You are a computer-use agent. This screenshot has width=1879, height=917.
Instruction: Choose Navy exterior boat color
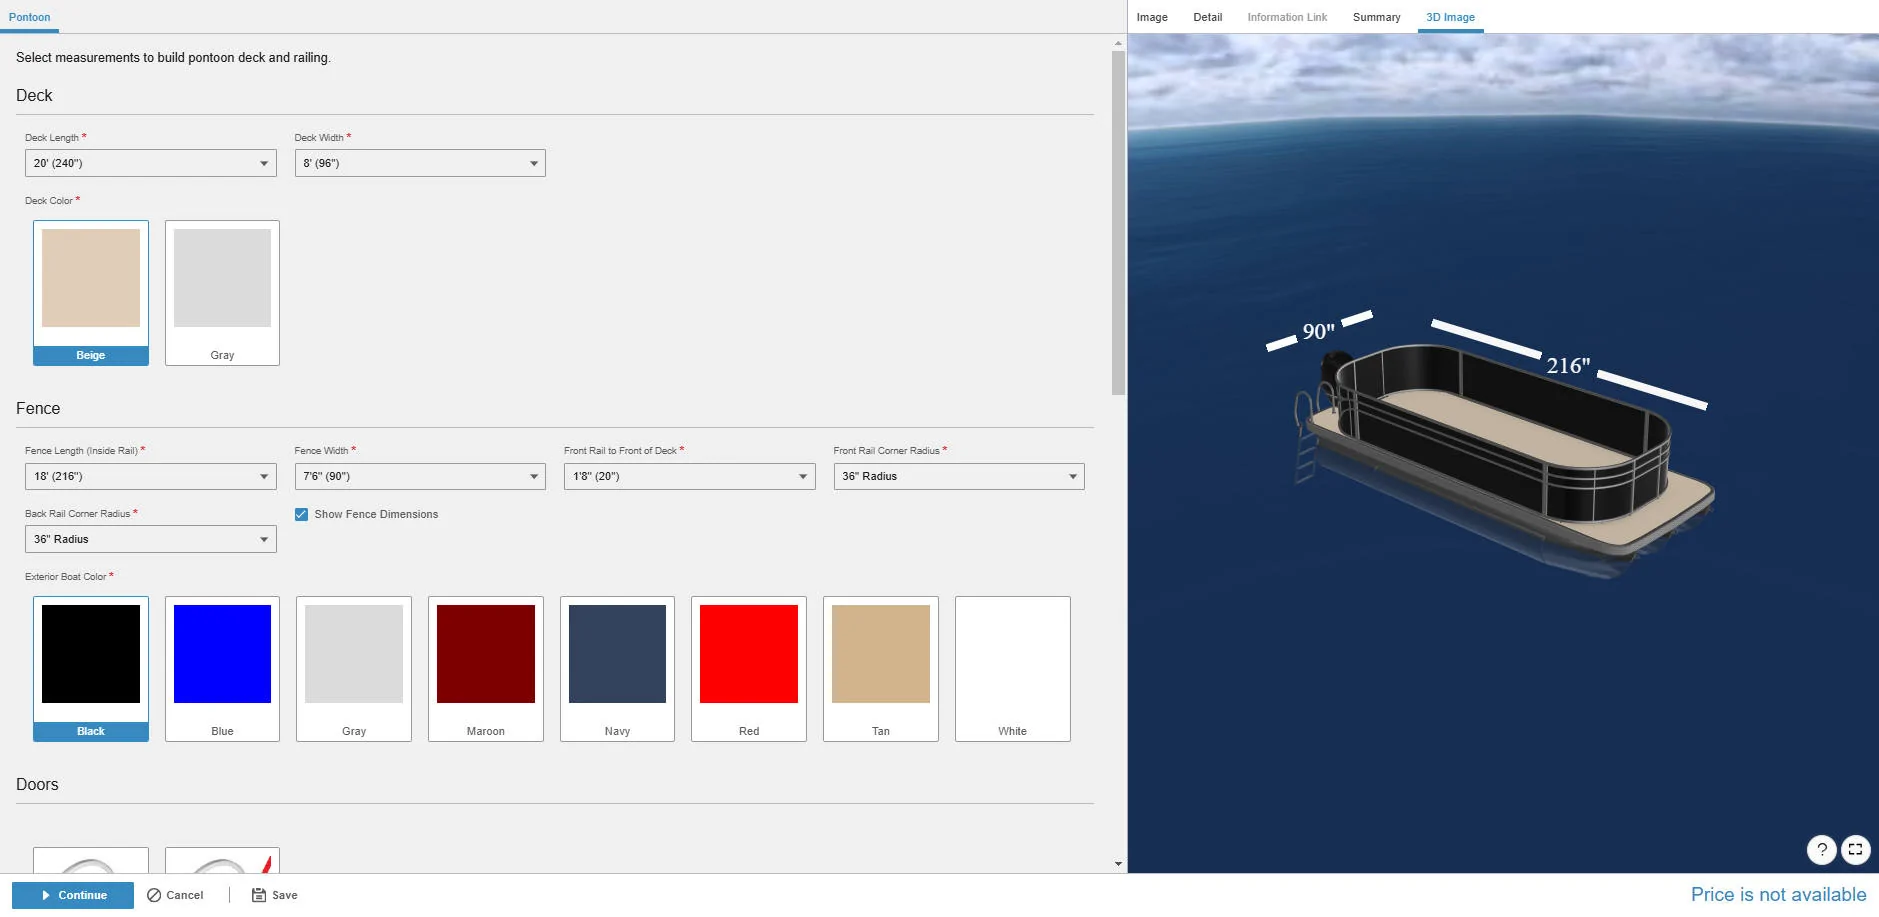point(617,669)
